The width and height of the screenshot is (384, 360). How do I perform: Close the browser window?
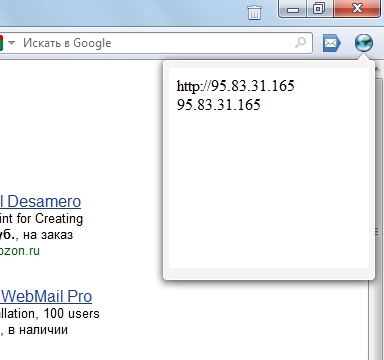pyautogui.click(x=357, y=8)
